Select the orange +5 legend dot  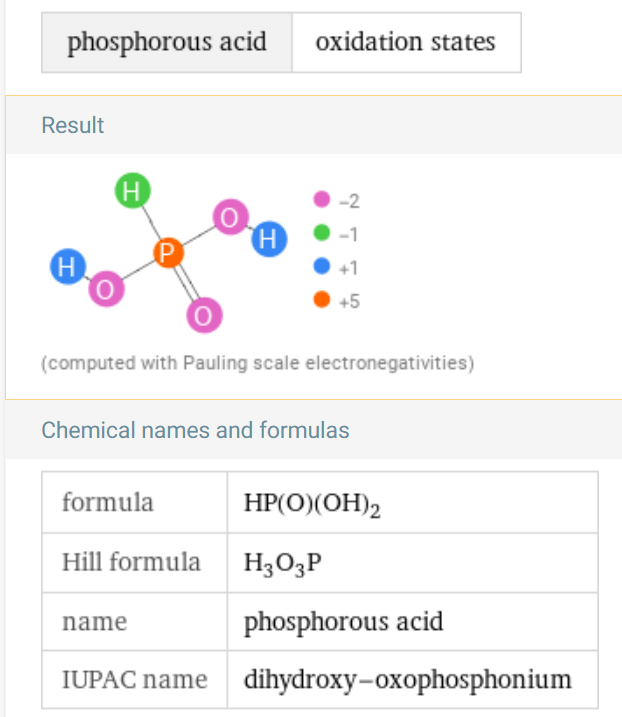click(x=322, y=300)
